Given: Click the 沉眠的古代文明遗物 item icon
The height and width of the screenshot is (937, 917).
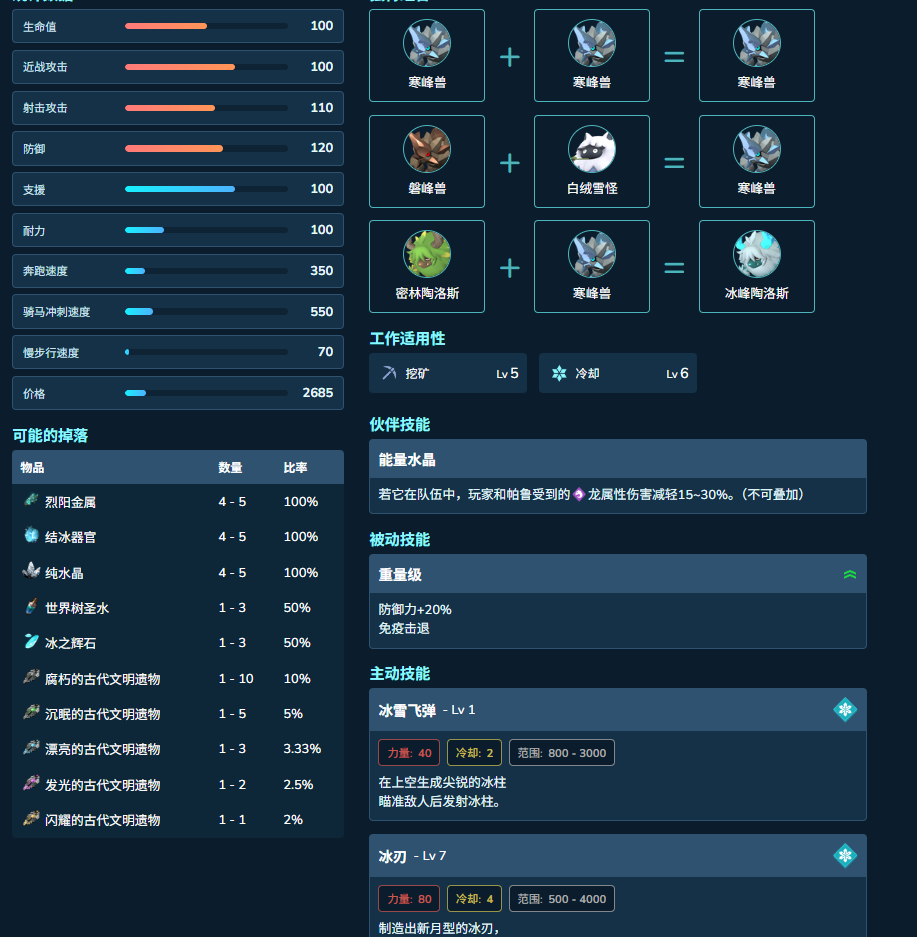Looking at the screenshot, I should tap(31, 712).
